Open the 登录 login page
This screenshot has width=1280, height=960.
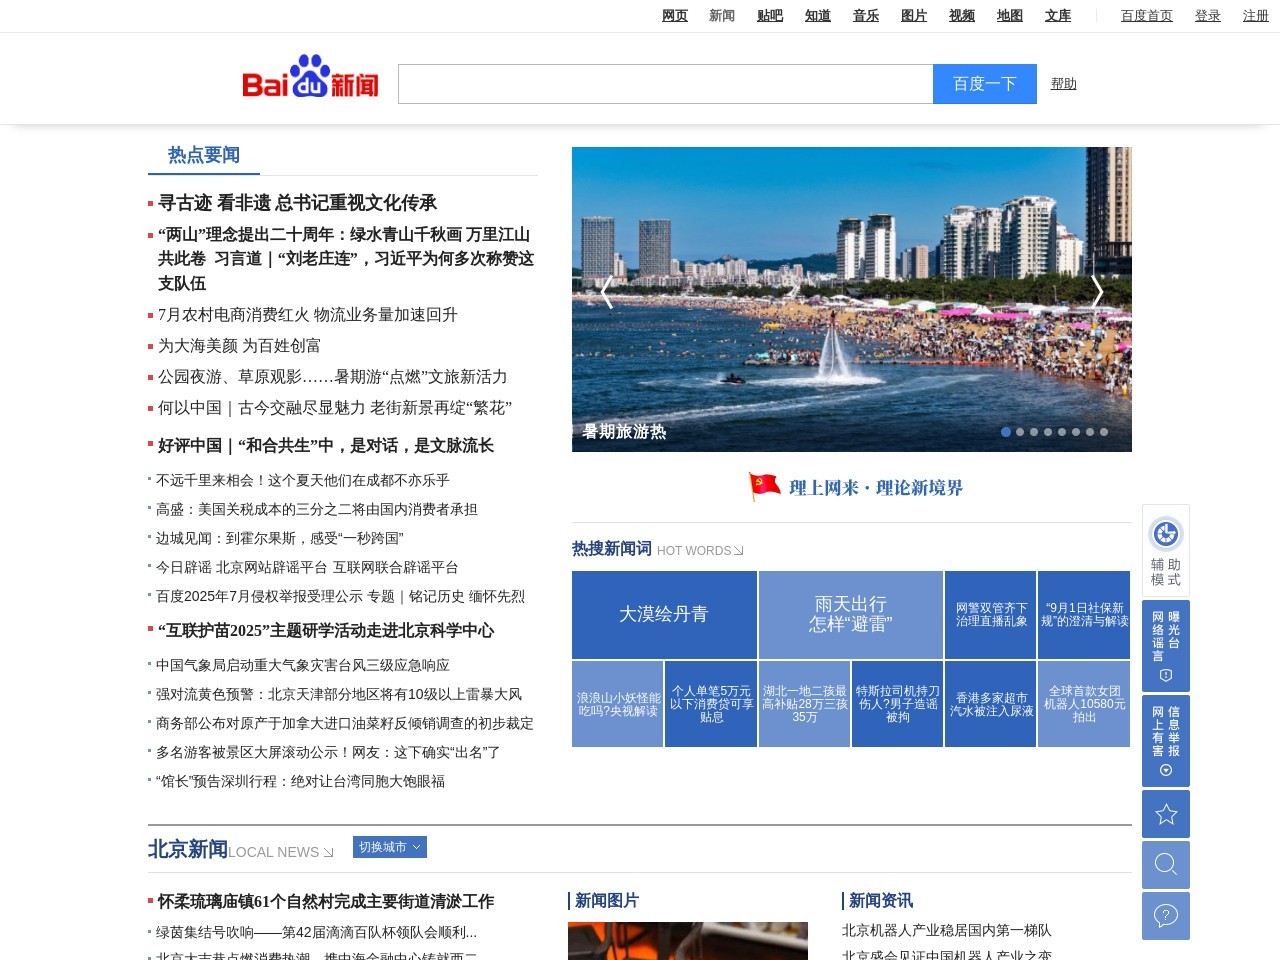coord(1208,16)
